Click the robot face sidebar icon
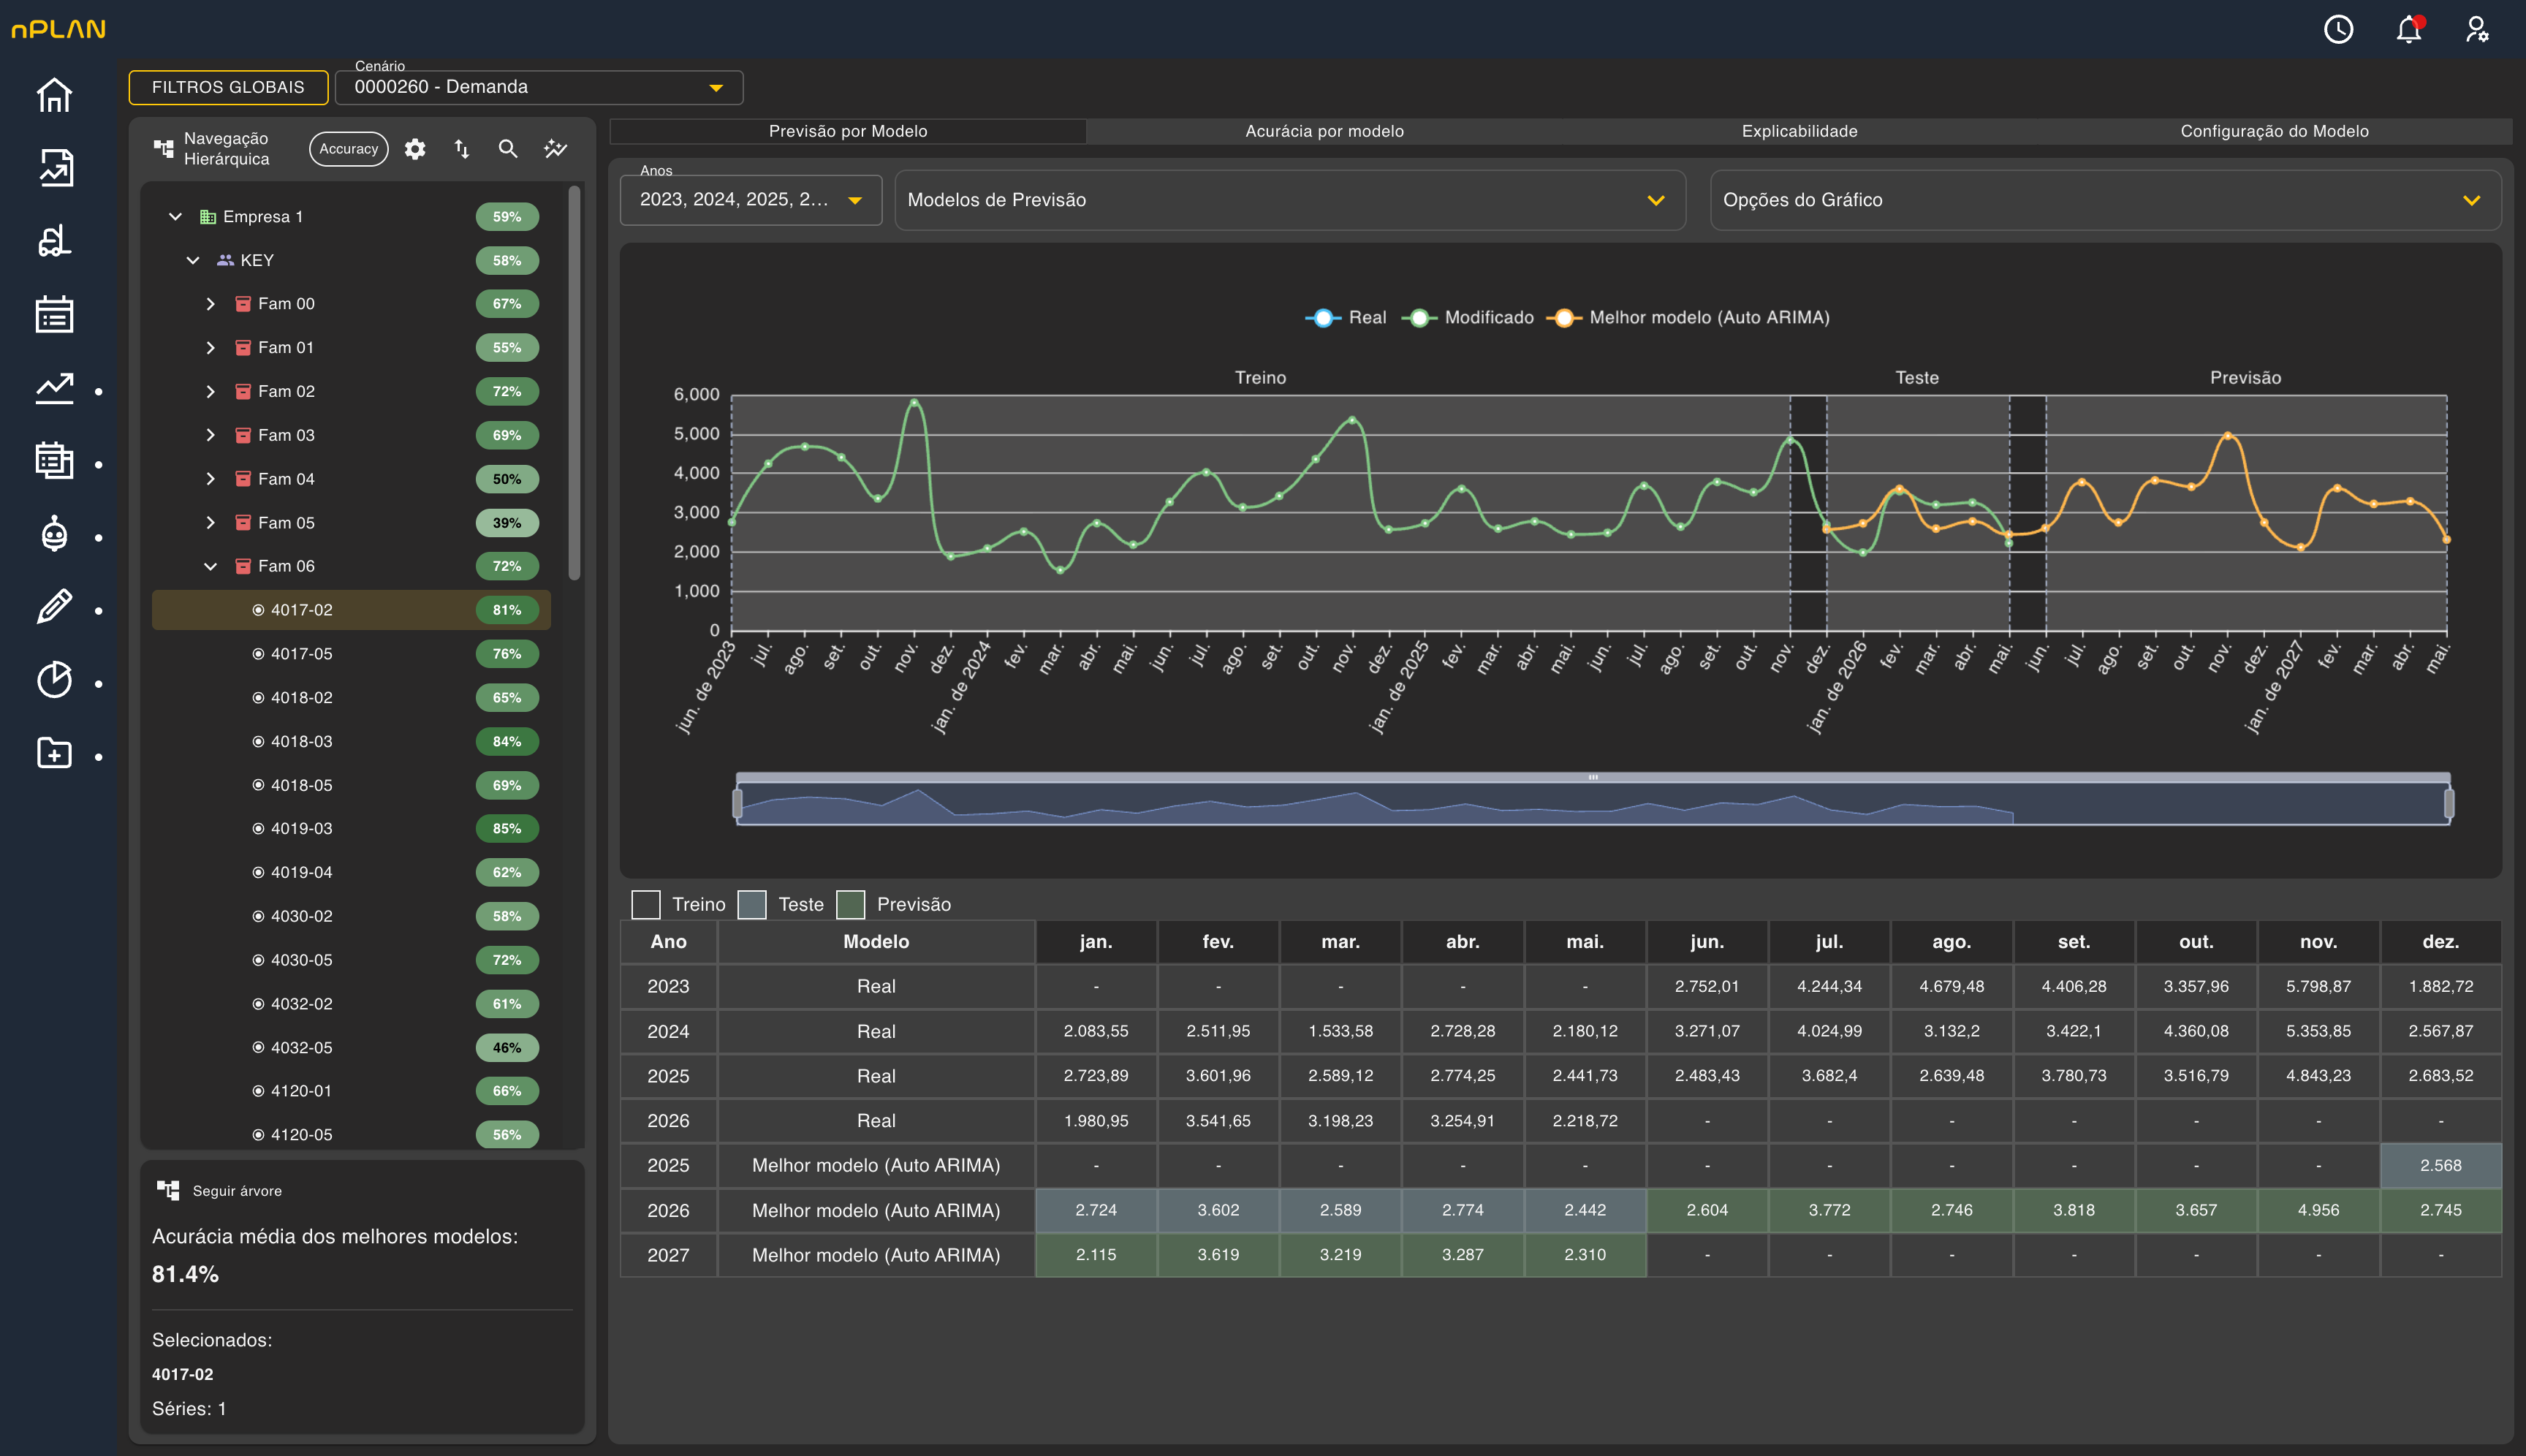 click(x=54, y=534)
